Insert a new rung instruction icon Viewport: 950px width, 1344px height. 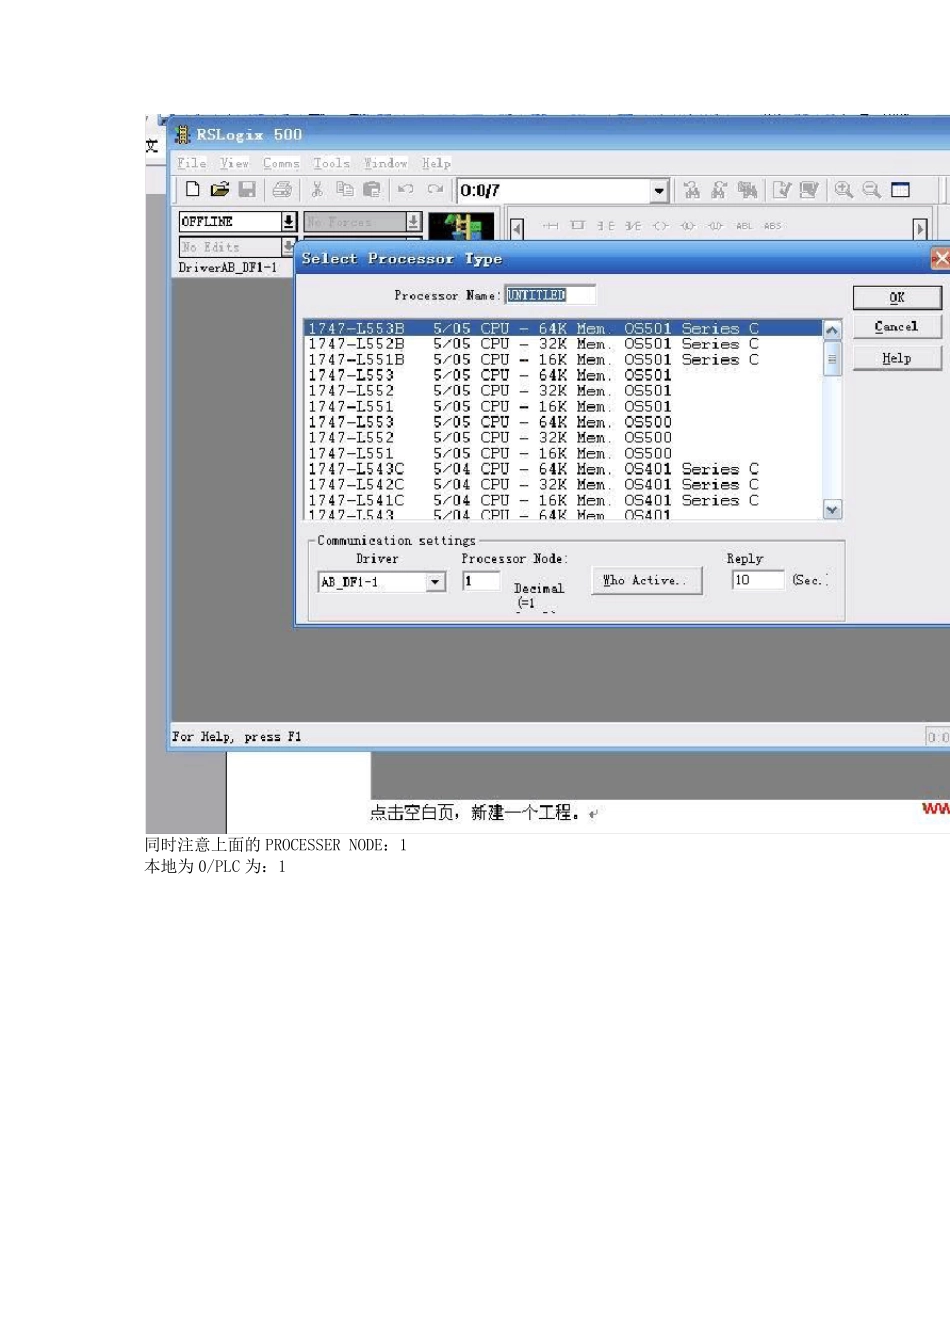(550, 226)
